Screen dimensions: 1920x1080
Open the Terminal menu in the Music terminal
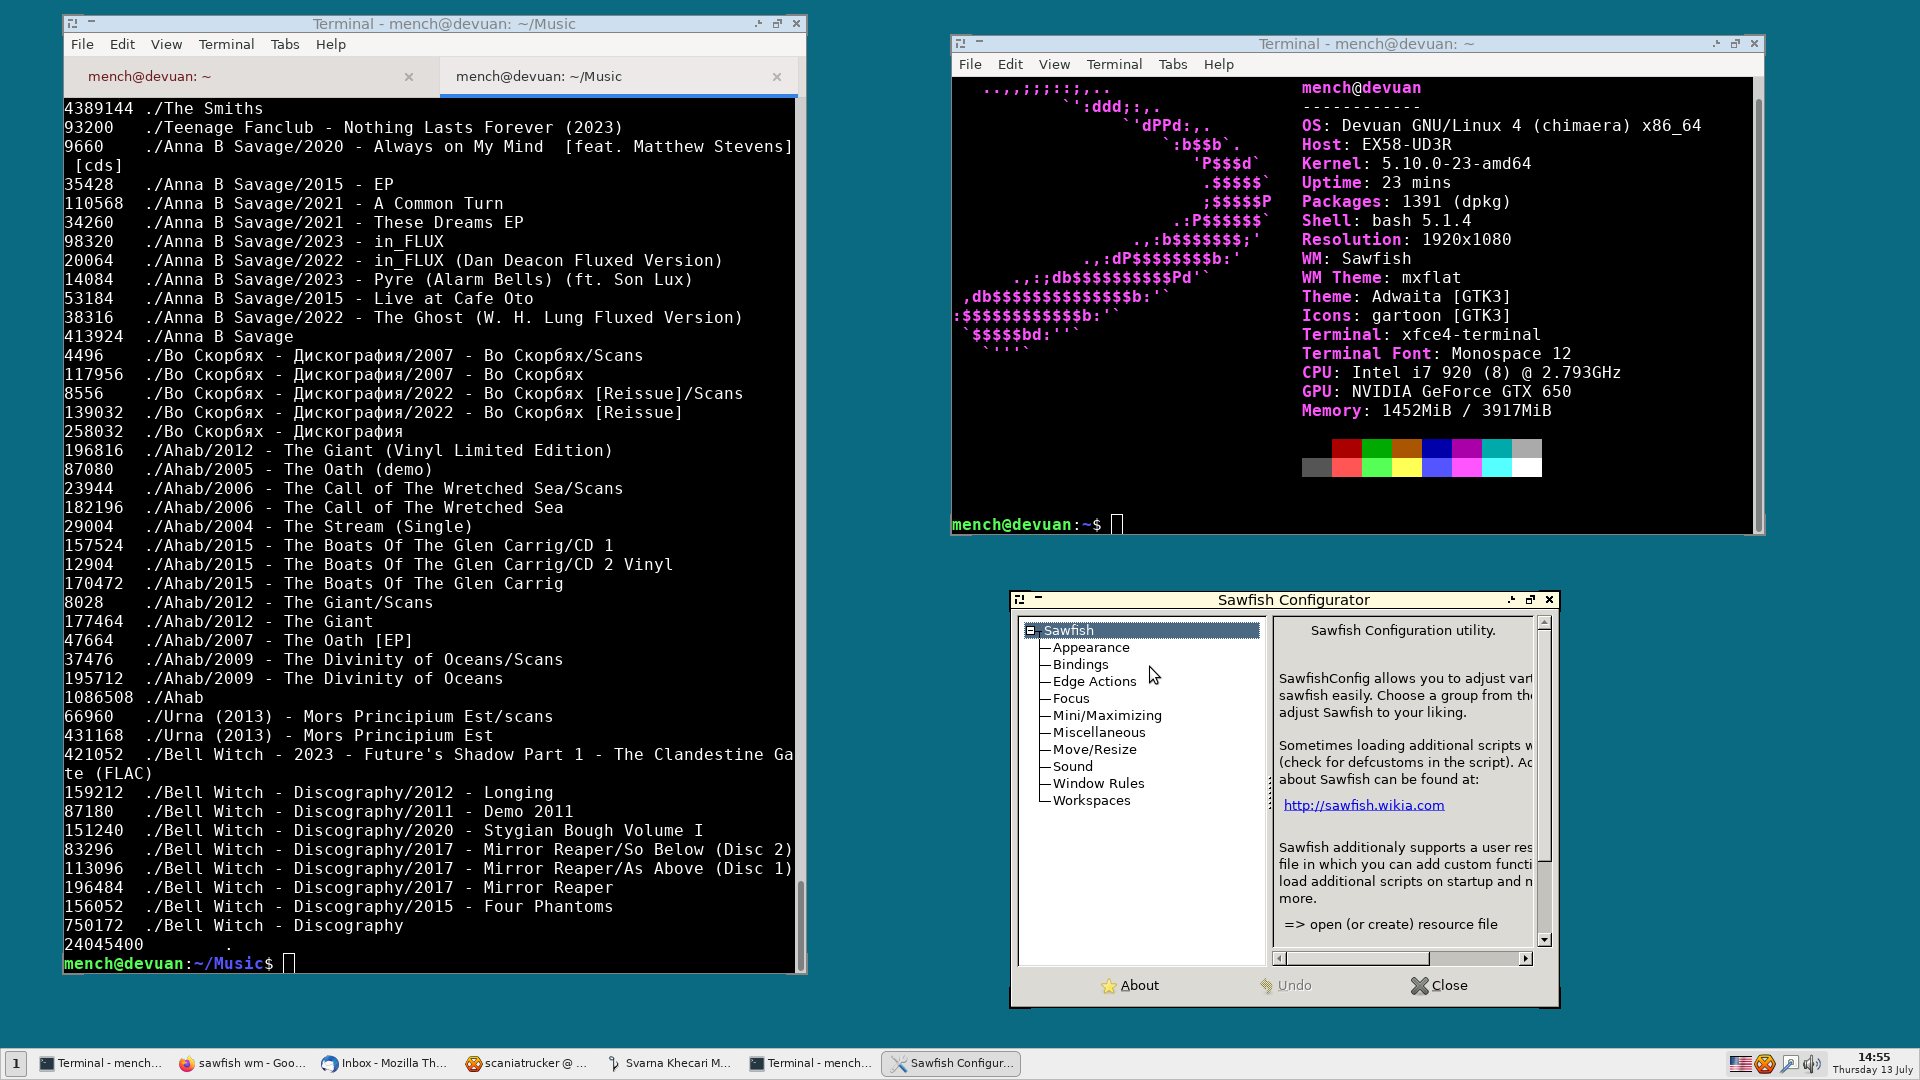tap(226, 44)
